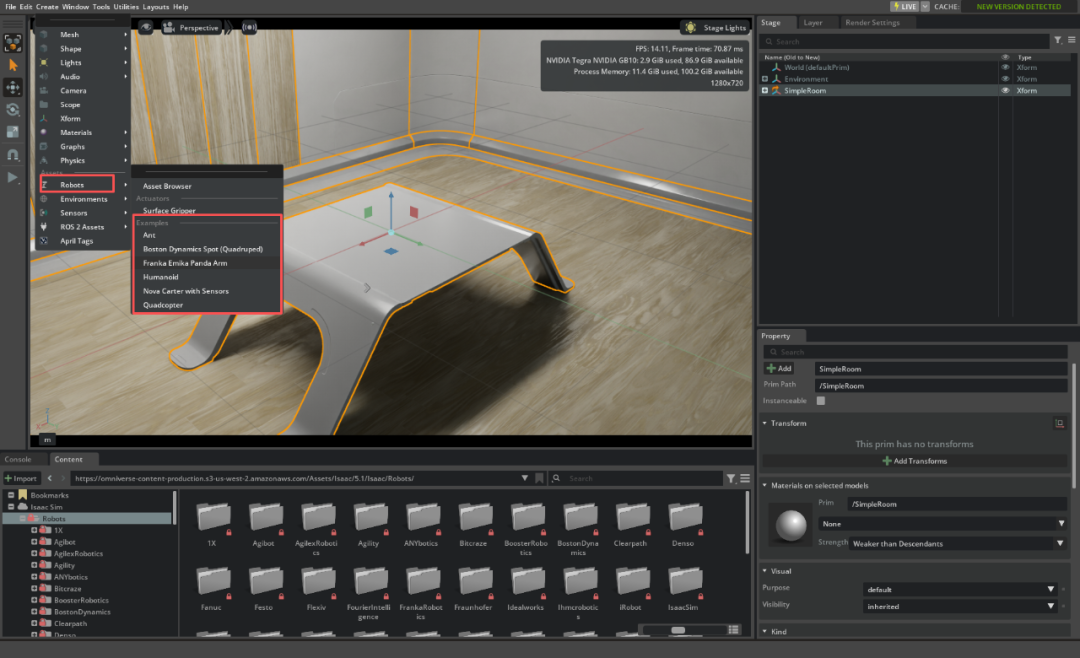Activate the Scale tool in toolbar
The width and height of the screenshot is (1080, 658).
(12, 132)
